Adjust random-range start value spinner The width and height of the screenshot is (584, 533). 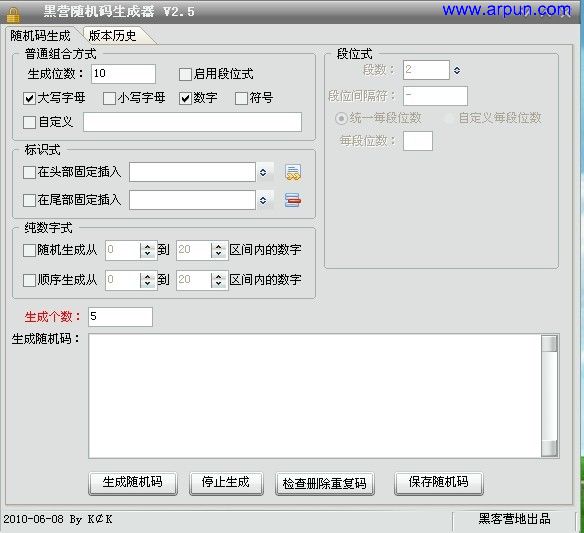[x=147, y=250]
